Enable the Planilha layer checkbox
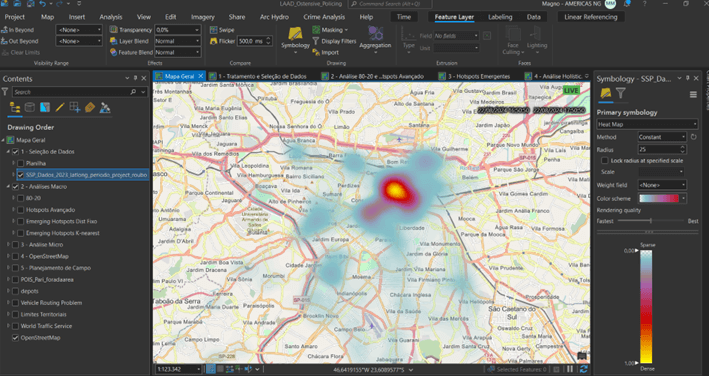Image resolution: width=709 pixels, height=376 pixels. 20,163
